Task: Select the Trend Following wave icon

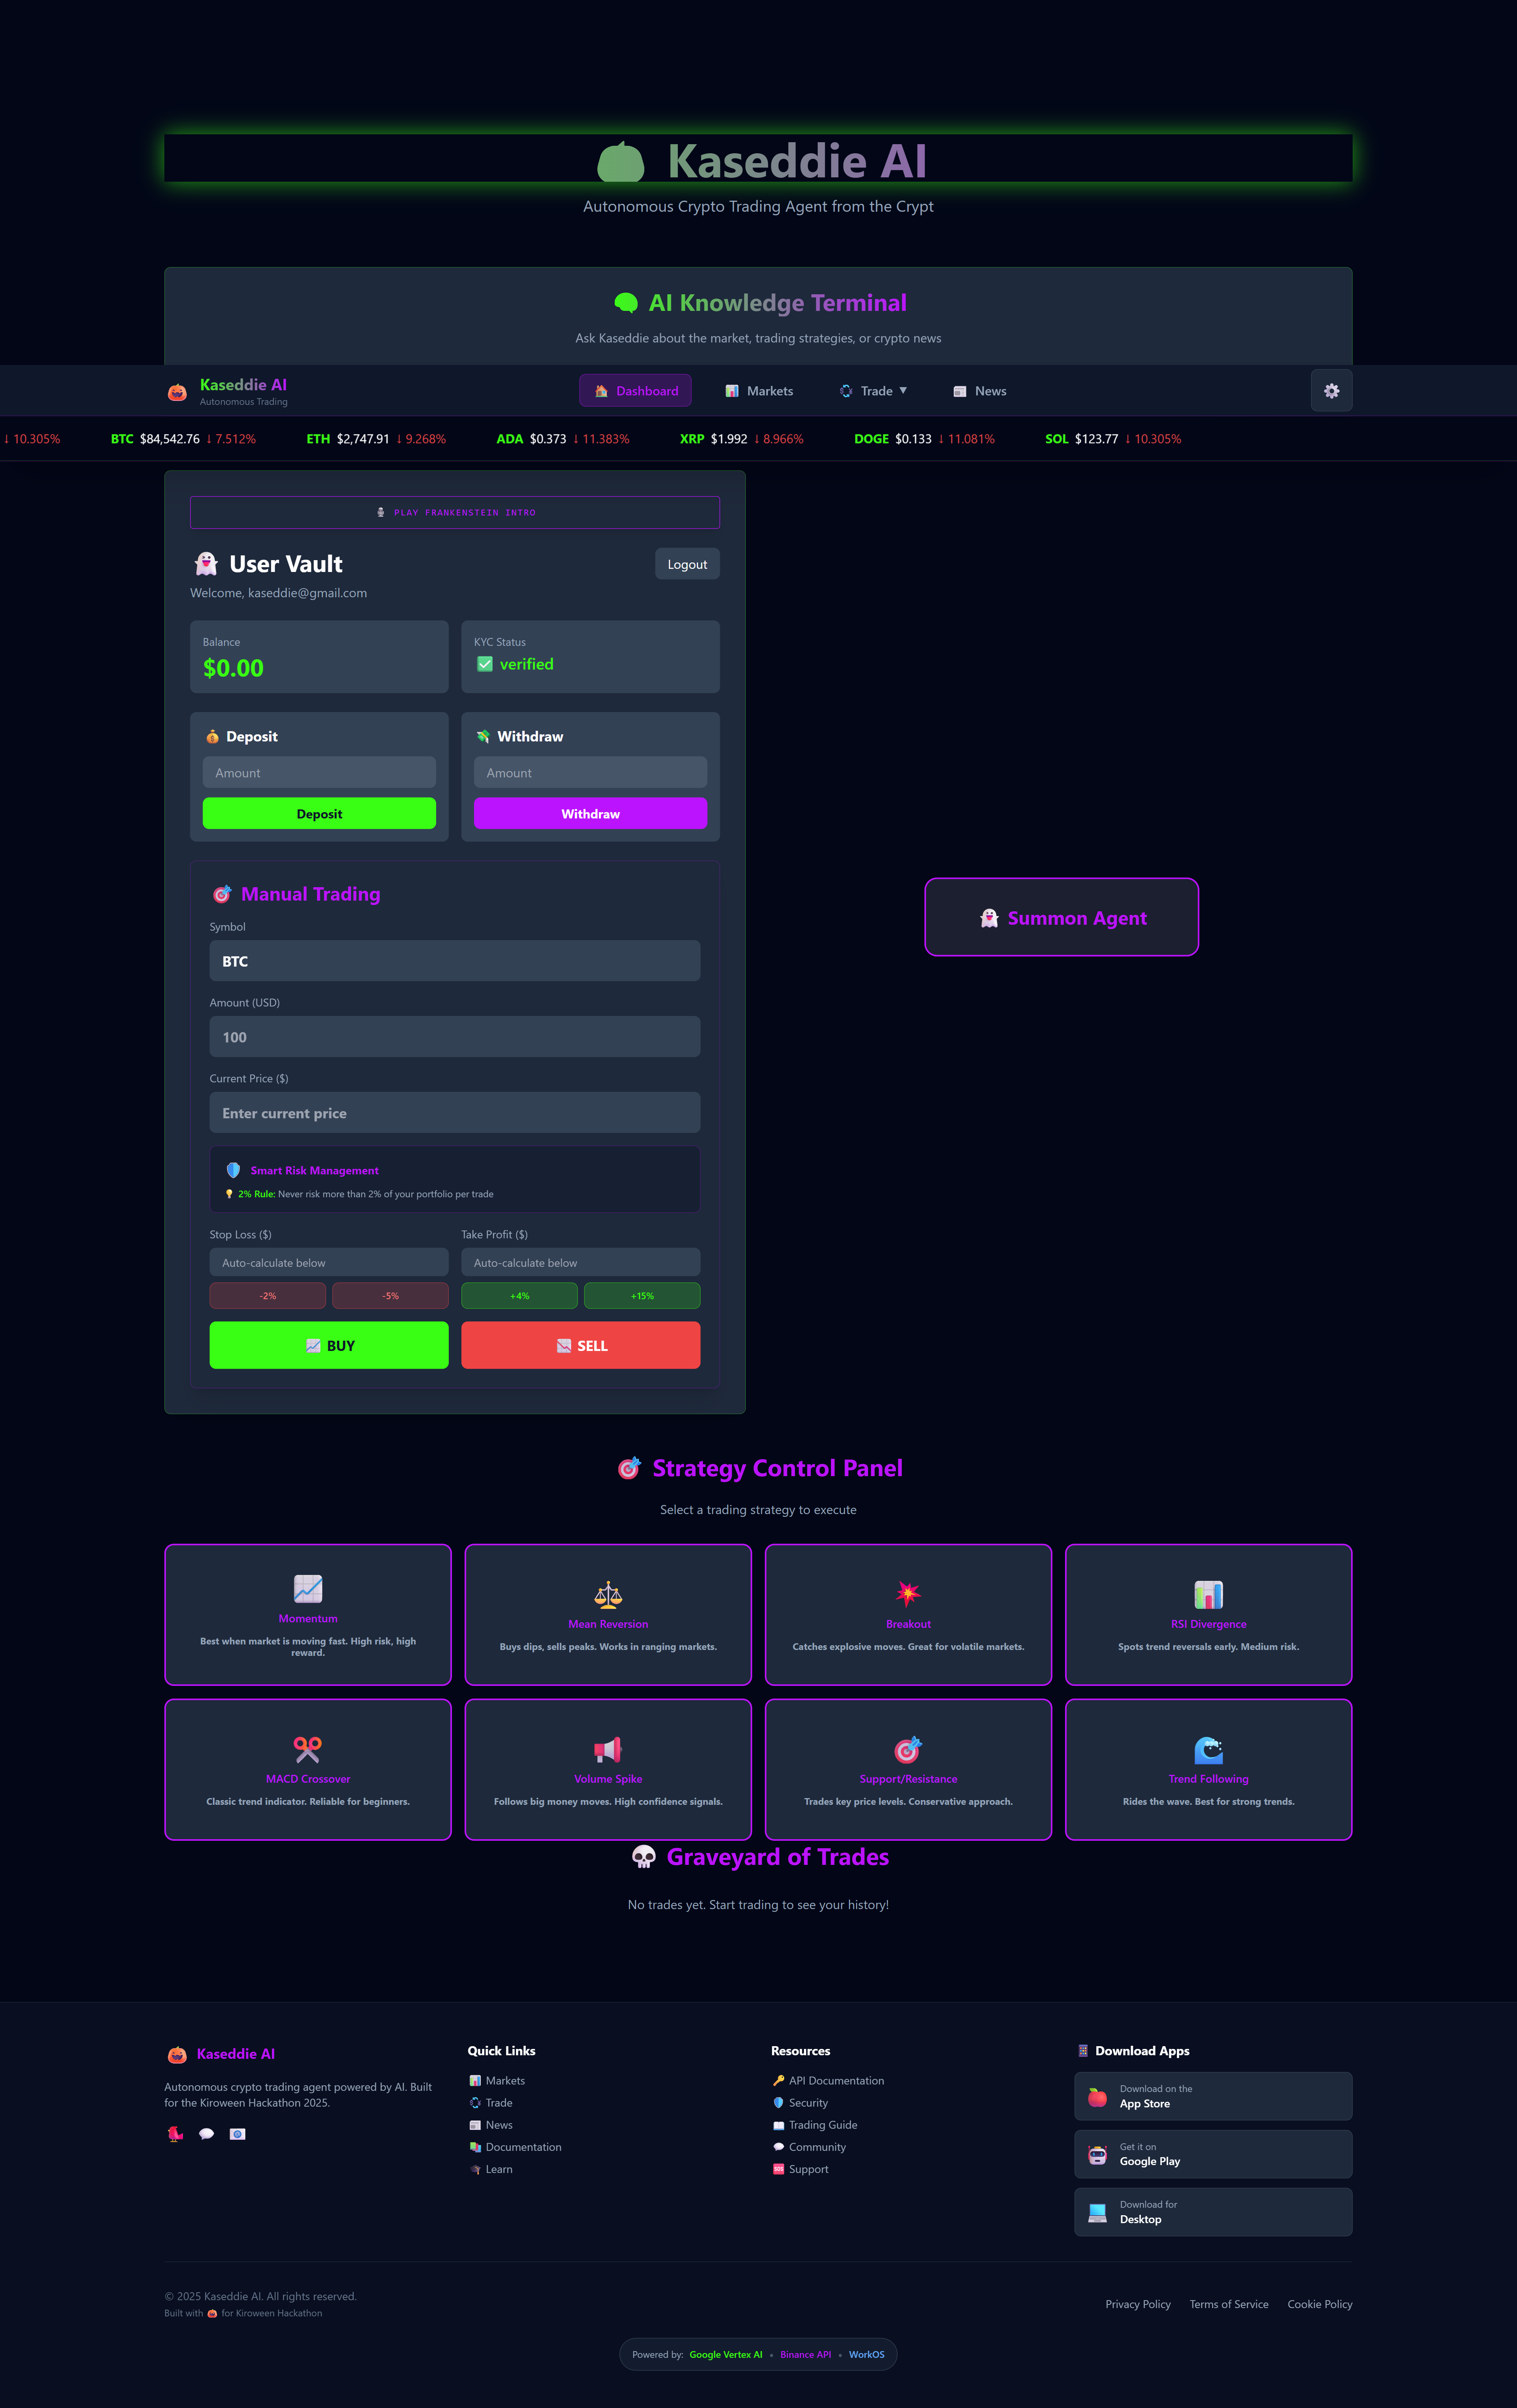Action: (1208, 1749)
